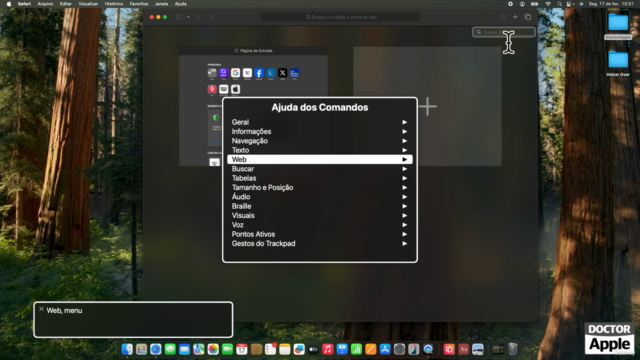Expand the Tamanho e Posição submenu arrow

[404, 188]
